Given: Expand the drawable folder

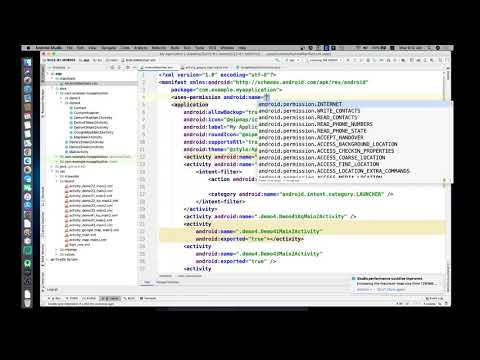Looking at the screenshot, I should click(57, 176).
